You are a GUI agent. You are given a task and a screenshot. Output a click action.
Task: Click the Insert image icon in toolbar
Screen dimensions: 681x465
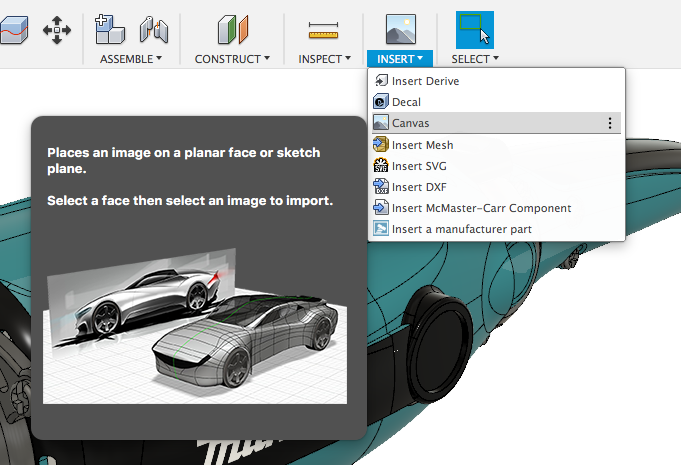coord(400,28)
